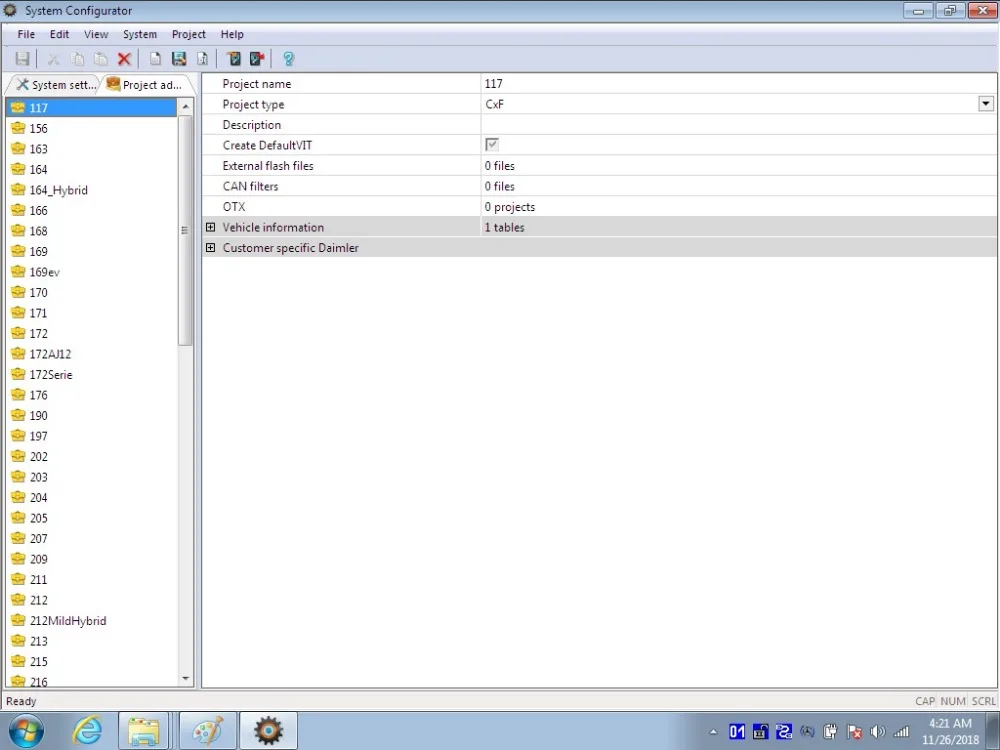This screenshot has width=1000, height=750.
Task: Click OTX '0 projects' value
Action: 510,207
